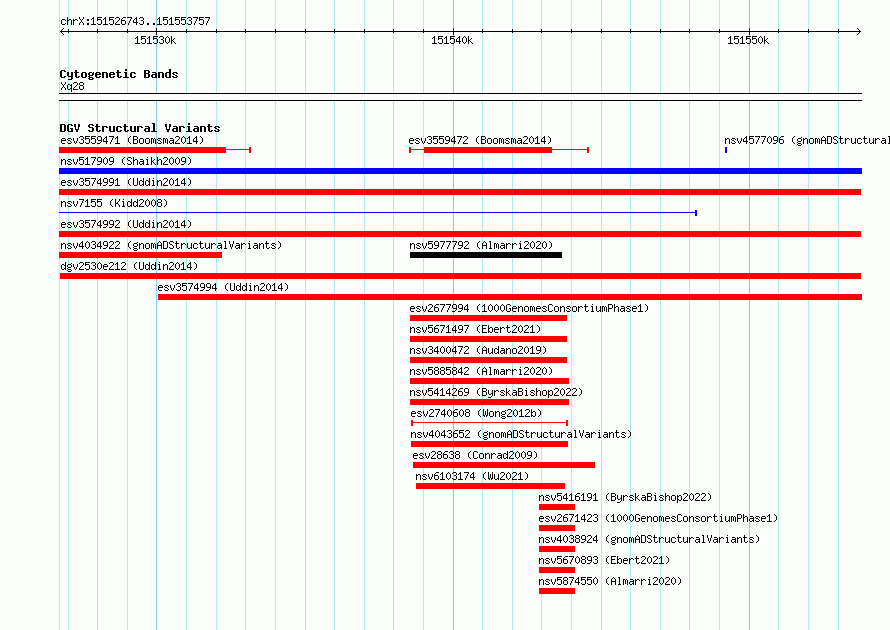Click the esv3559471 (Boomsma2014) variant label
Screen dimensions: 890x630
(132, 140)
